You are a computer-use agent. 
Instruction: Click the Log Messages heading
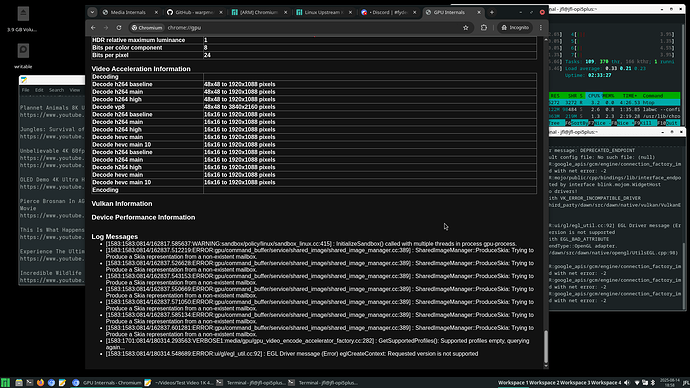(114, 237)
